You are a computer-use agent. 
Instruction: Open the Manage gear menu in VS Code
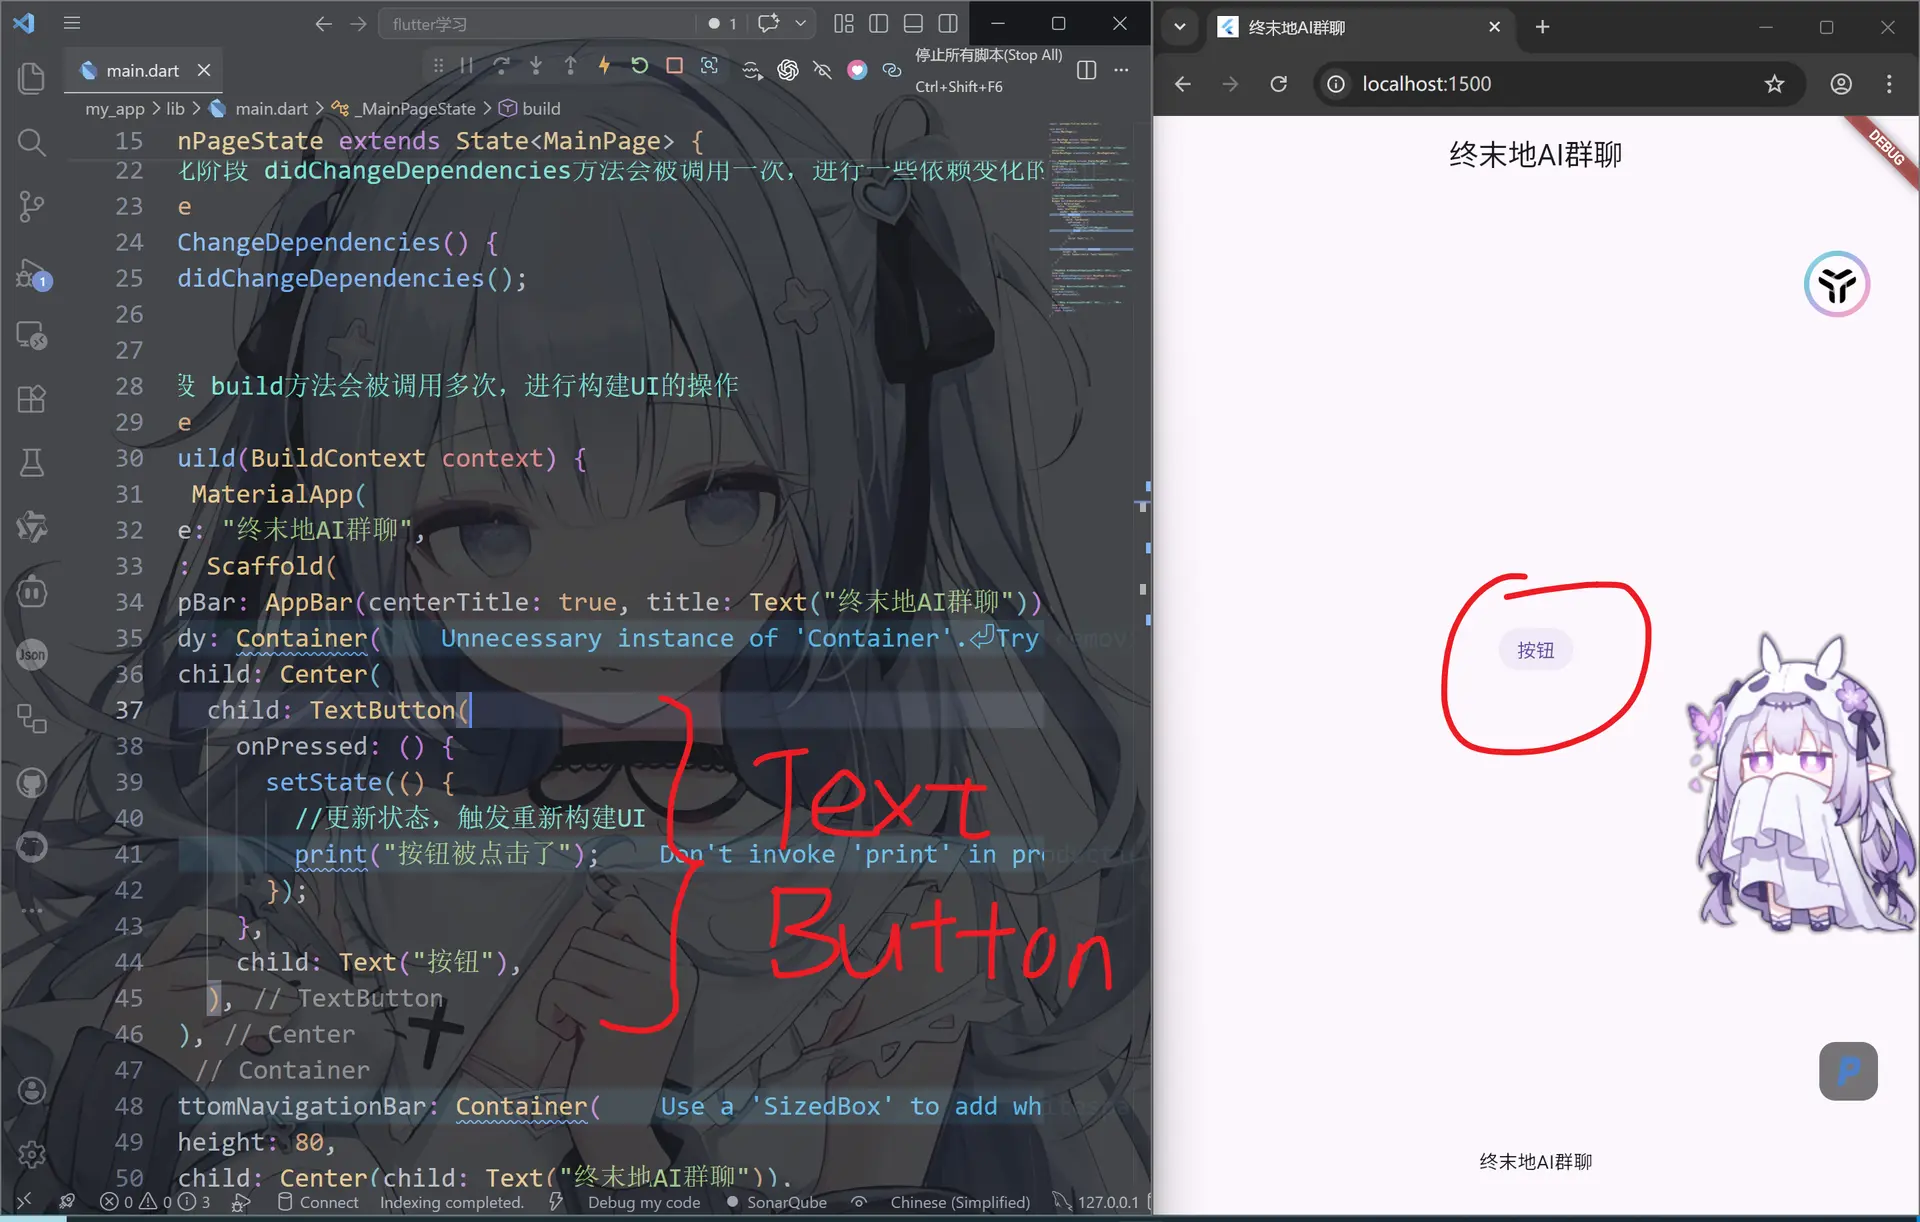[x=31, y=1155]
